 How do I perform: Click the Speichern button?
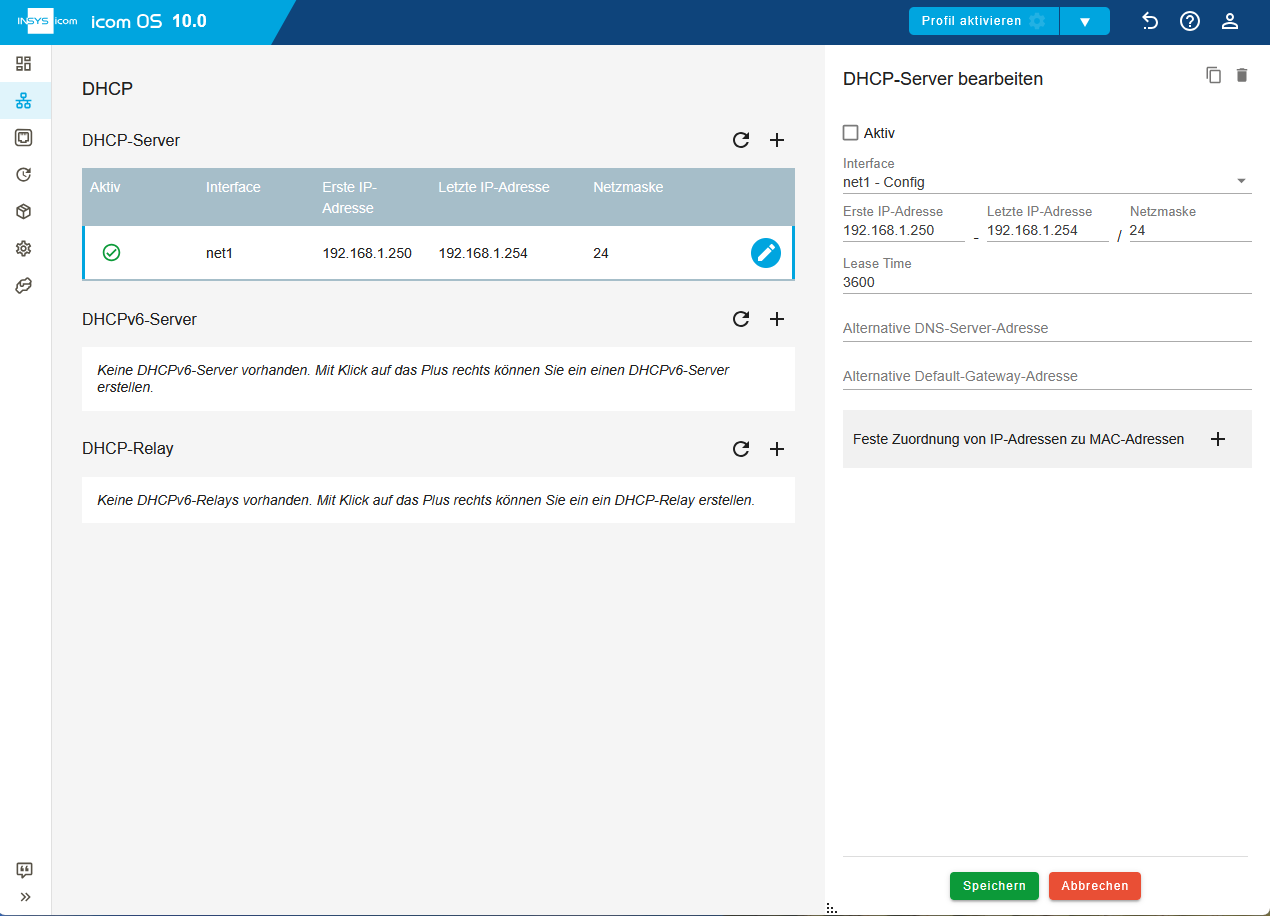tap(994, 886)
